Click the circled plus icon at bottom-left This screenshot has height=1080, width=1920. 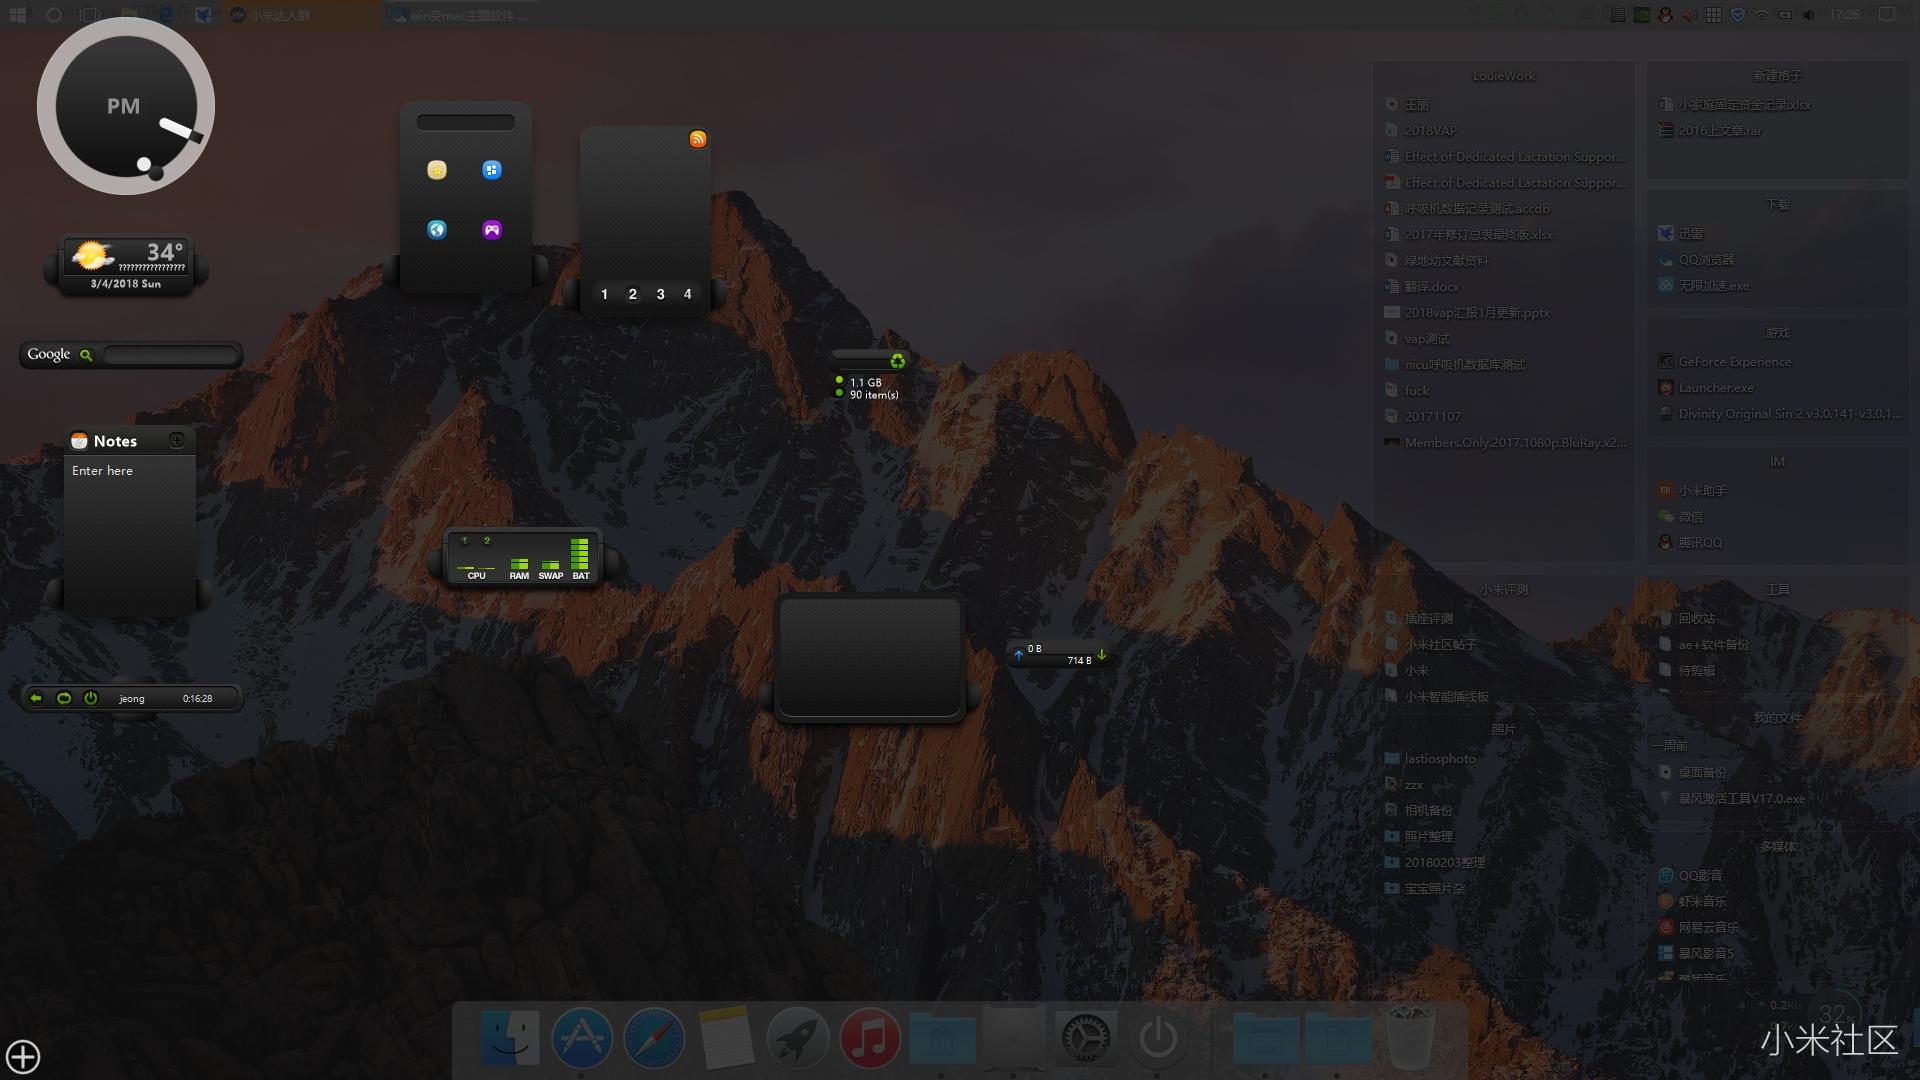coord(23,1056)
